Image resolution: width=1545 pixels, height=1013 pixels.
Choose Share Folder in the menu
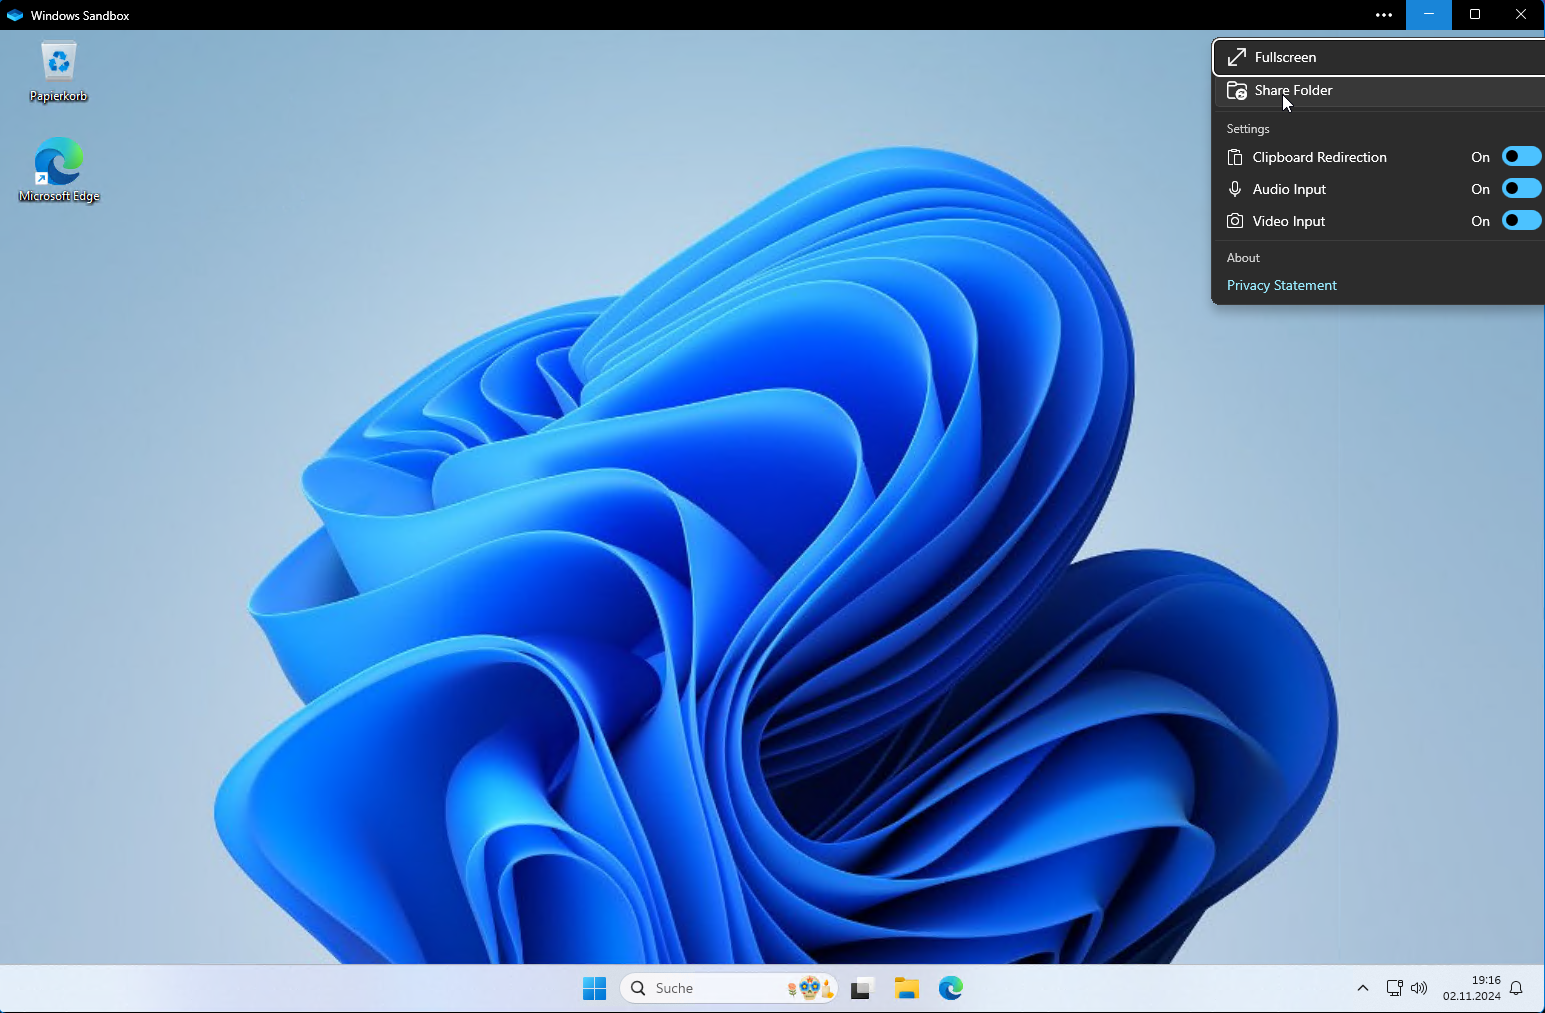pyautogui.click(x=1379, y=90)
